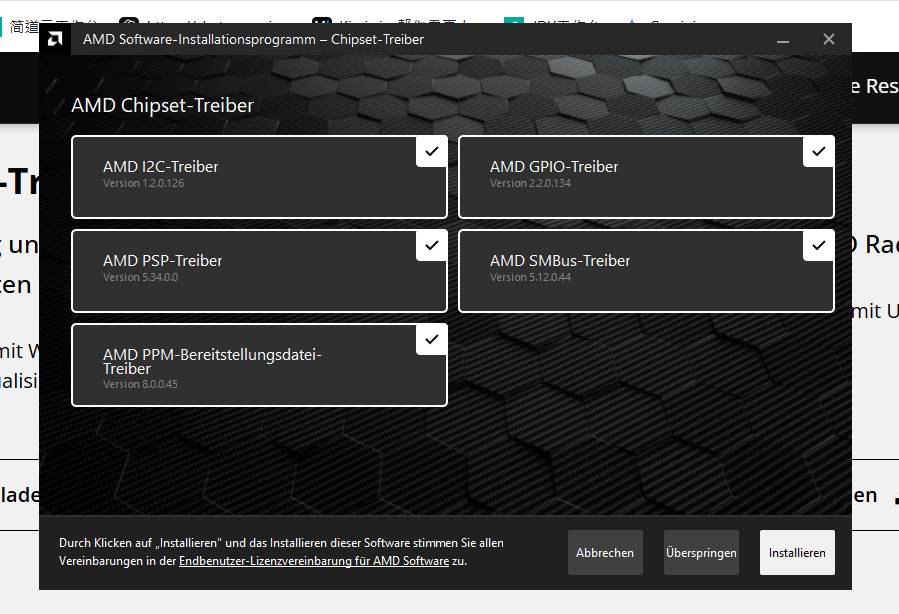Deselect the AMD PPM-Bereitstellungsdatei-Treiber checkbox
899x614 pixels.
tap(432, 339)
